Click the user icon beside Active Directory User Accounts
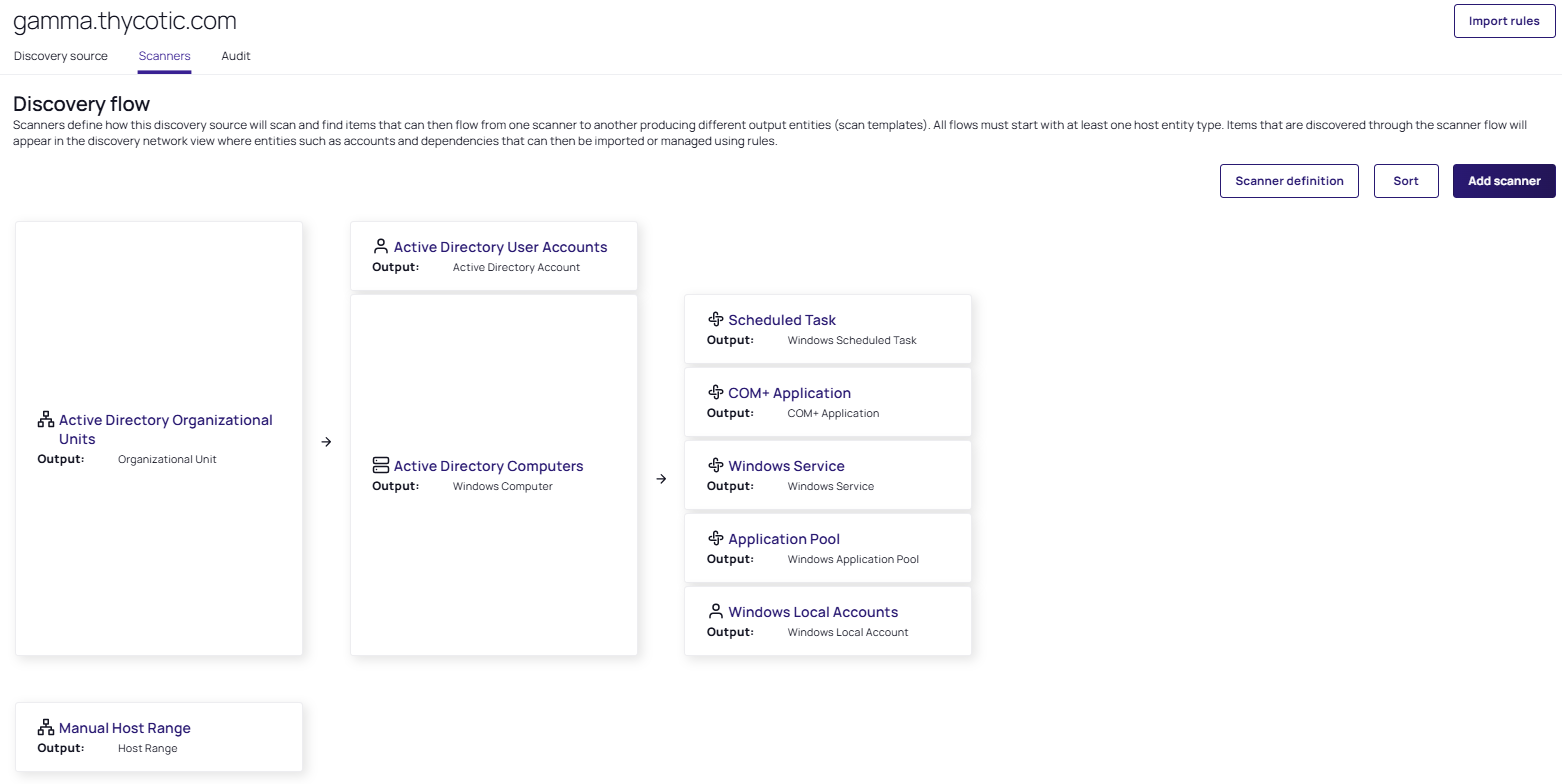The width and height of the screenshot is (1562, 784). click(380, 246)
